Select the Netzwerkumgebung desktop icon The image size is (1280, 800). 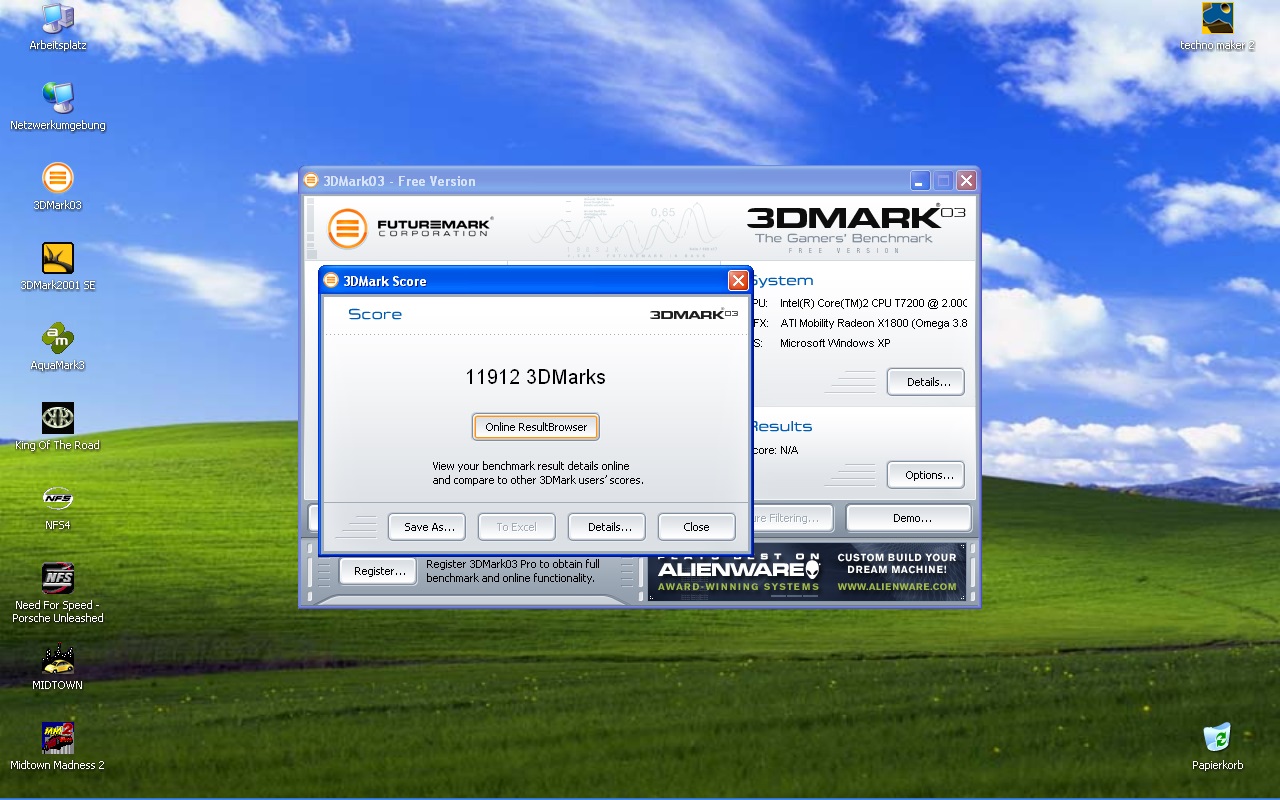58,107
